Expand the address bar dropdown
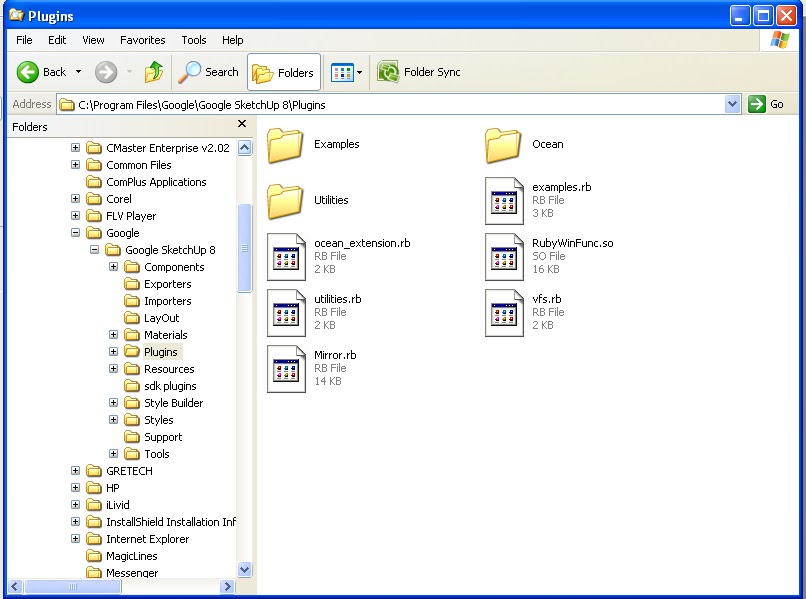 [732, 104]
